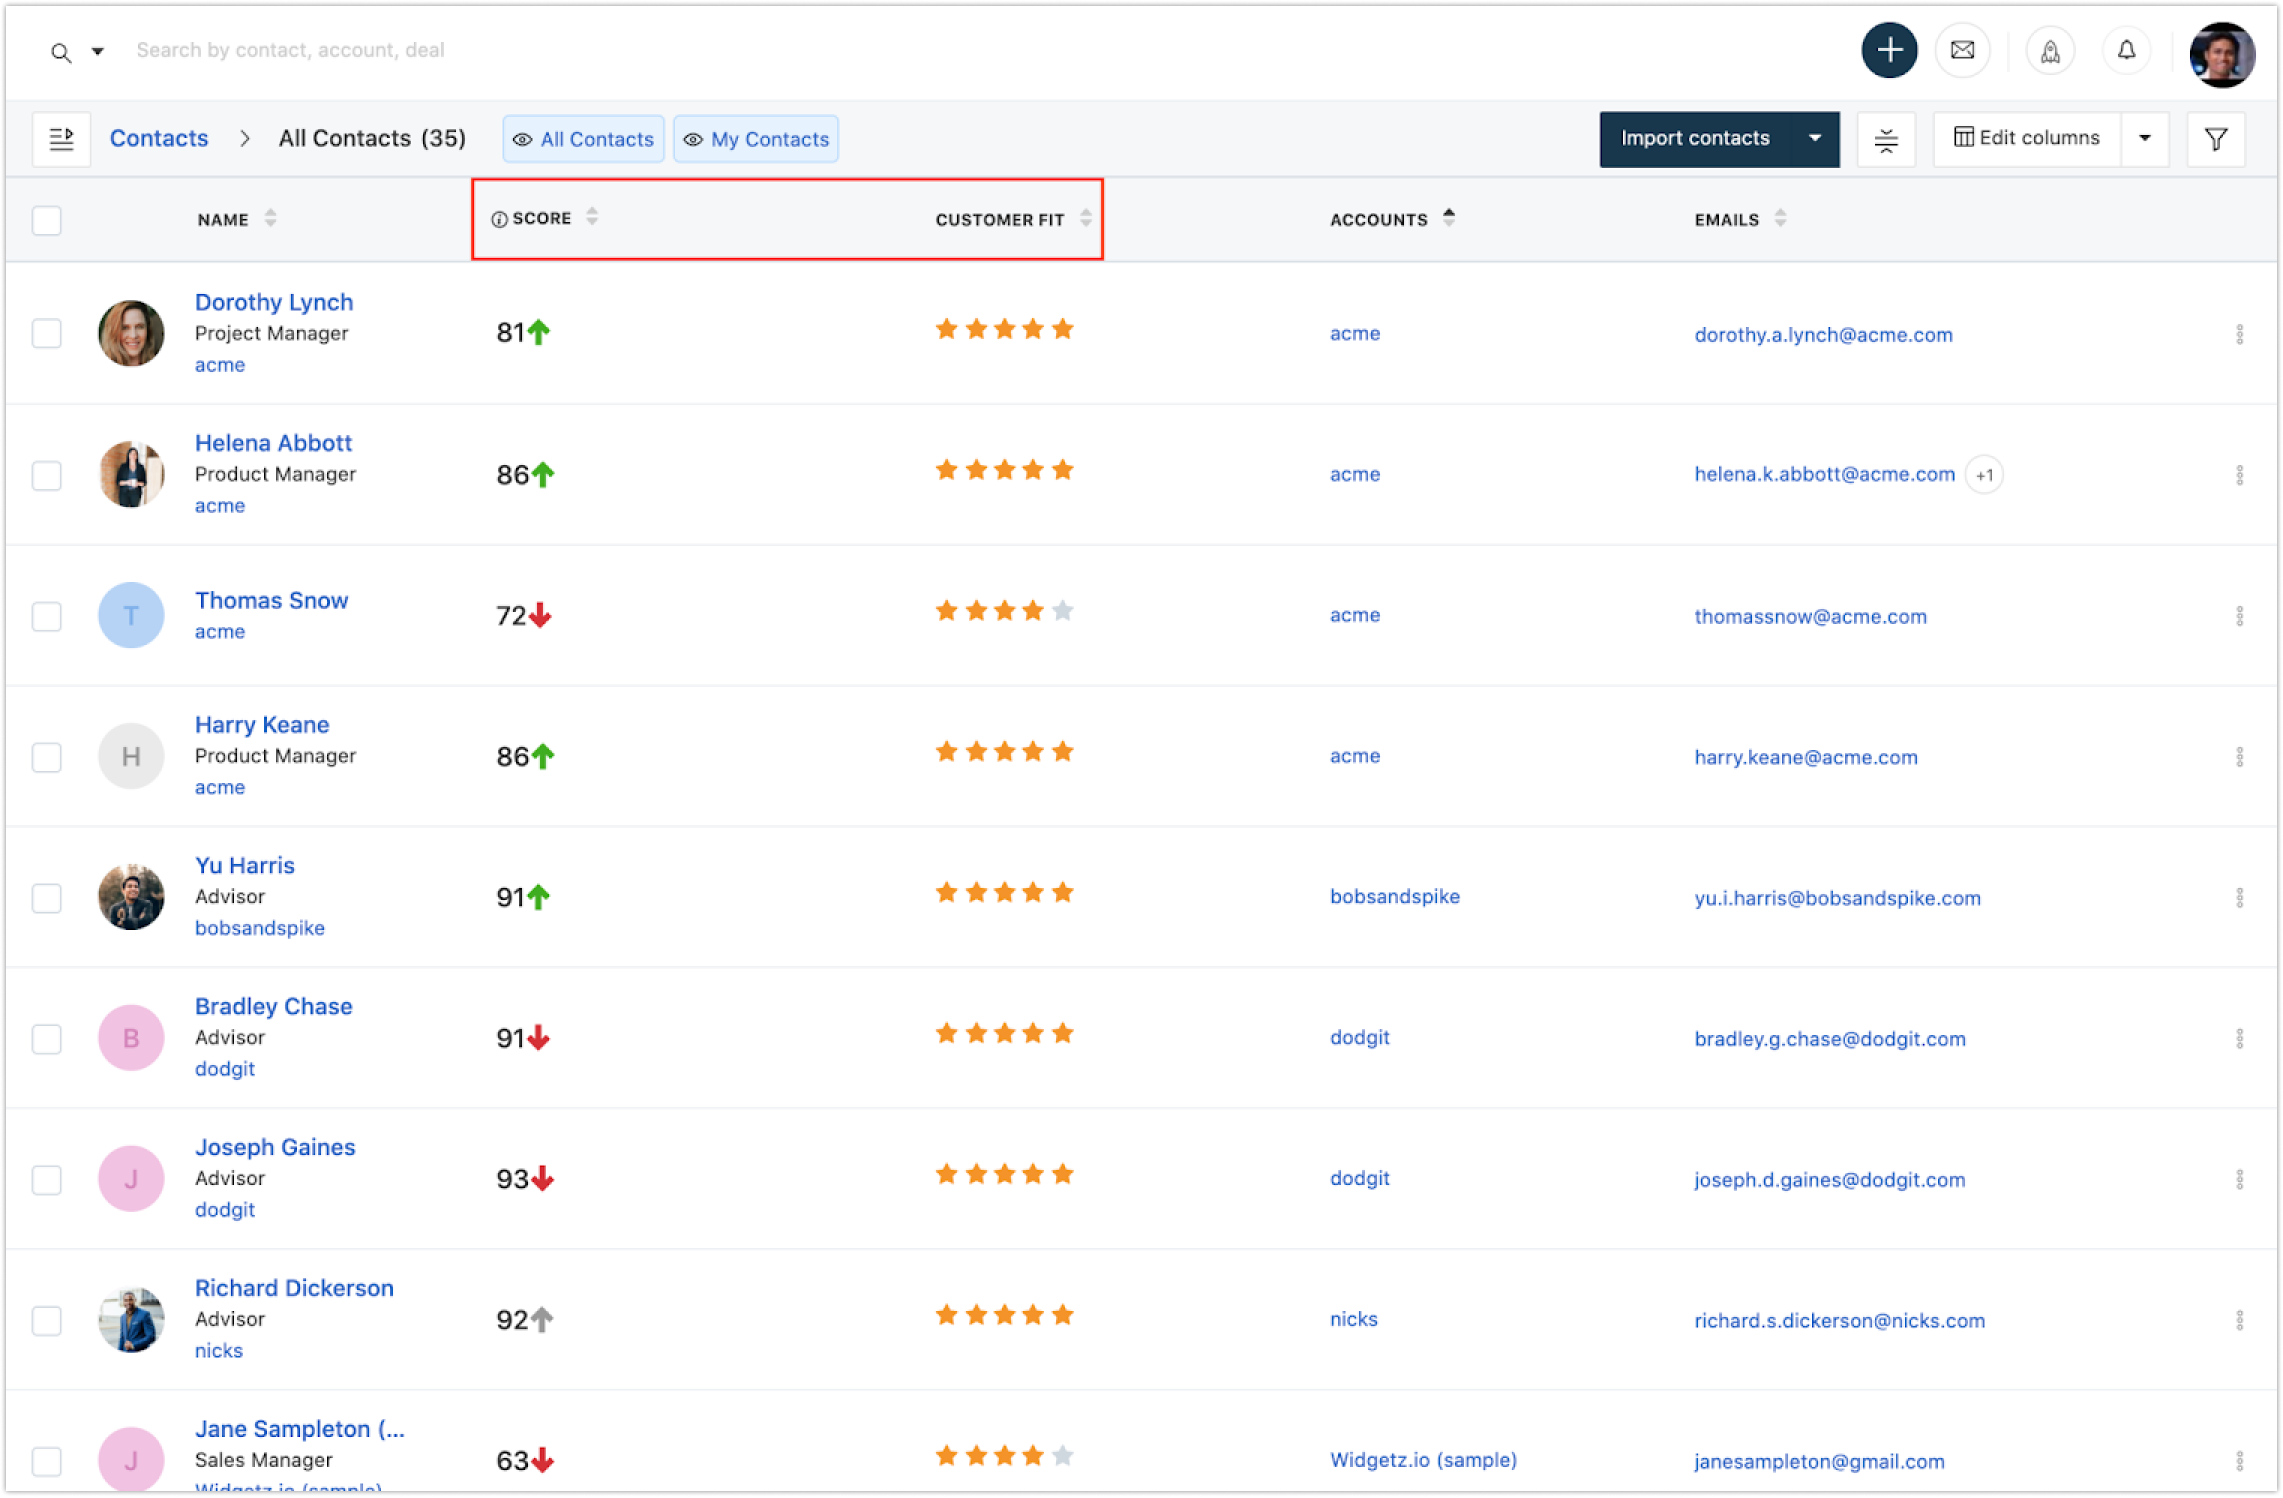This screenshot has width=2283, height=1498.
Task: Open the email envelope icon
Action: (x=1962, y=50)
